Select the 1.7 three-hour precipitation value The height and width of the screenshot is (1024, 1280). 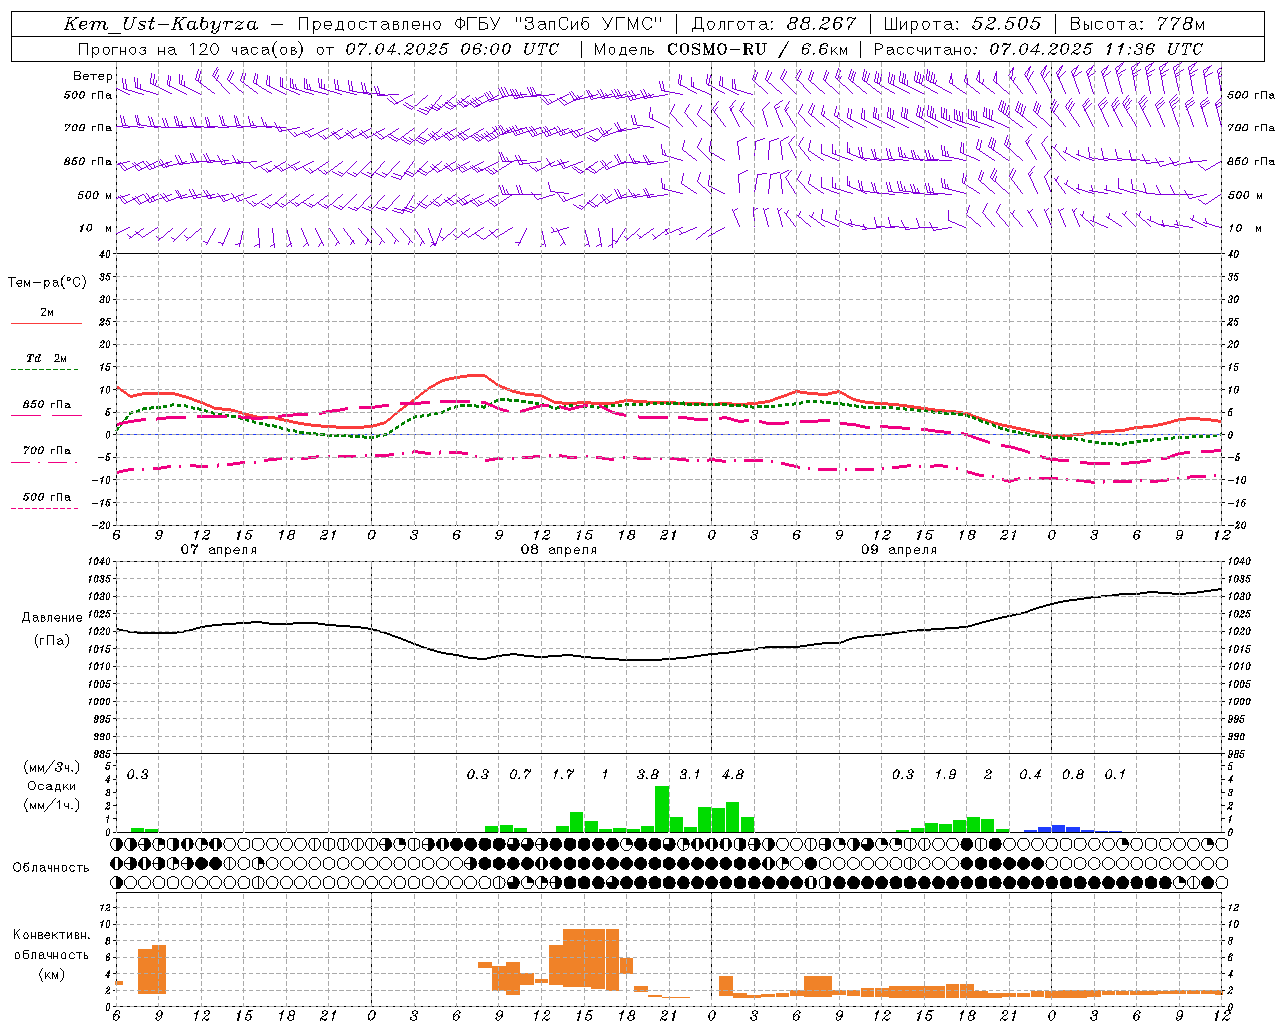[562, 775]
